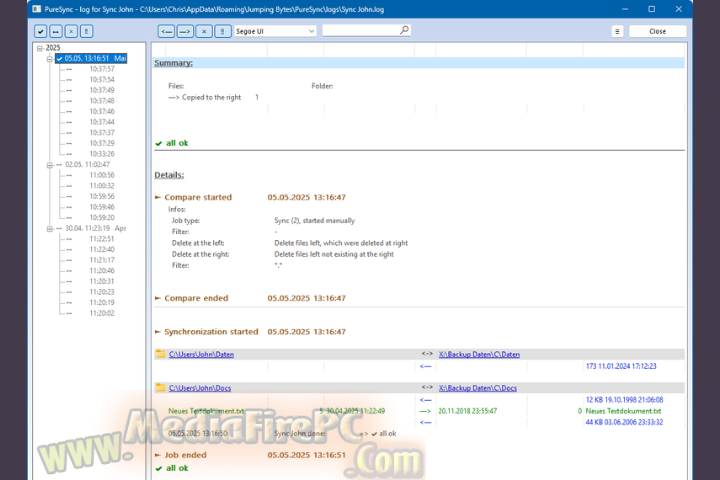720x480 pixels.
Task: Open the 10:37:46 log entry
Action: pyautogui.click(x=102, y=111)
